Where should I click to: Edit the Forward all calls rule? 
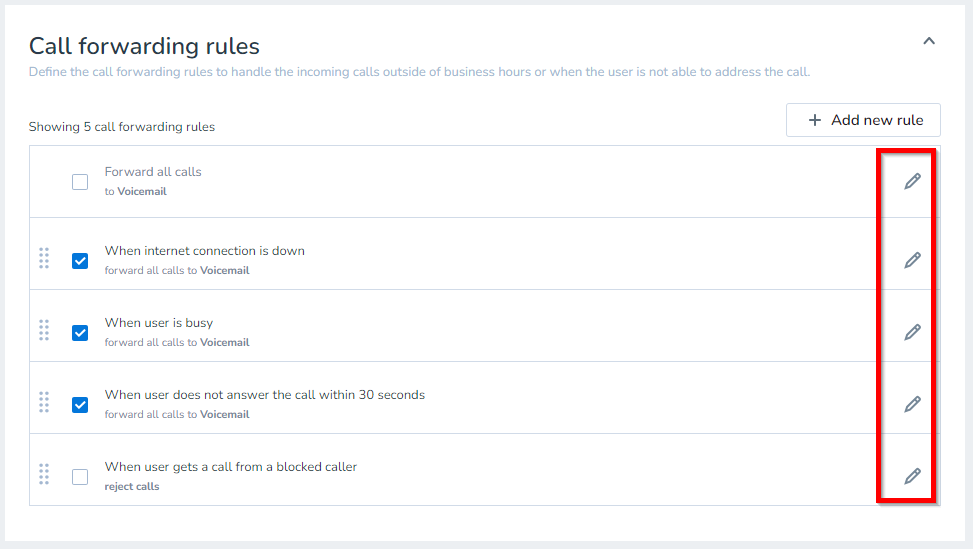tap(912, 181)
